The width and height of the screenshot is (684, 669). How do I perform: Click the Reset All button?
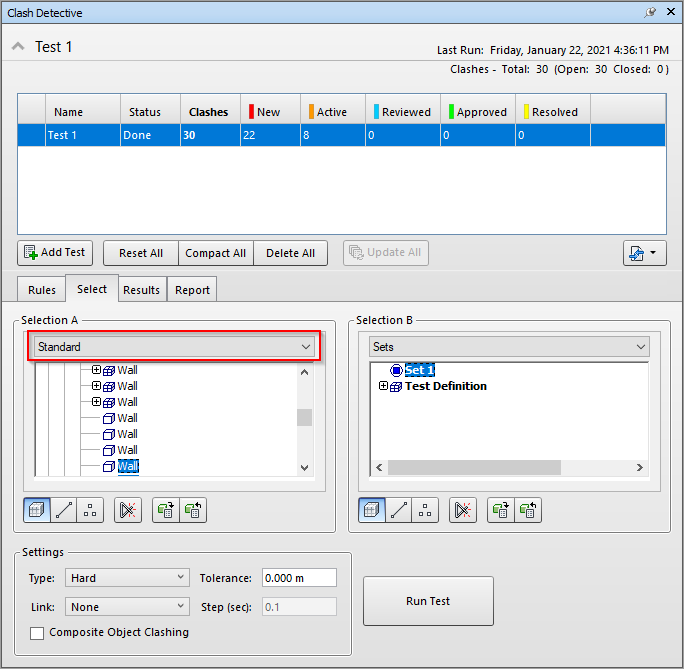[x=141, y=253]
